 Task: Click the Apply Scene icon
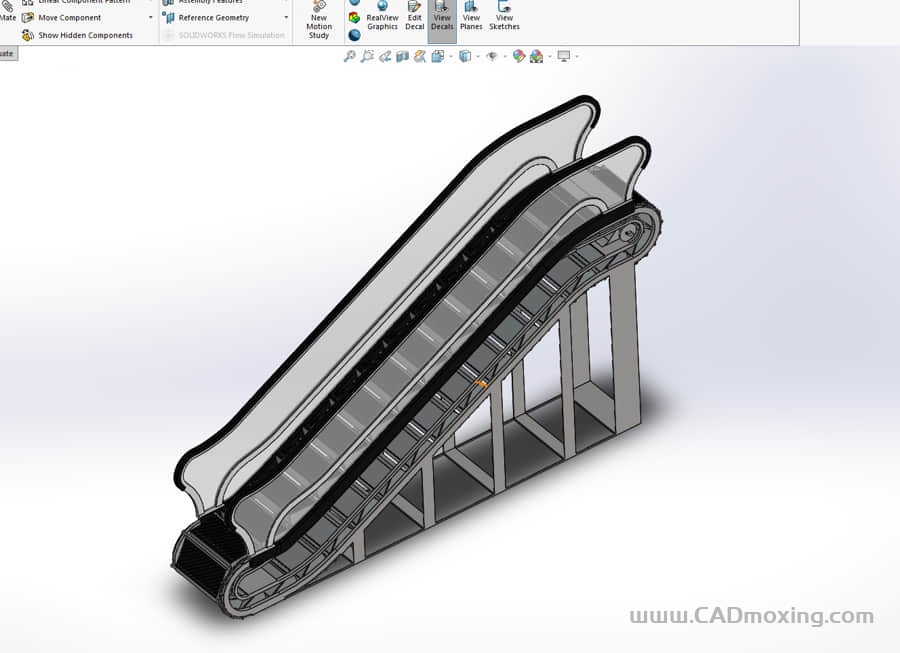[x=536, y=56]
